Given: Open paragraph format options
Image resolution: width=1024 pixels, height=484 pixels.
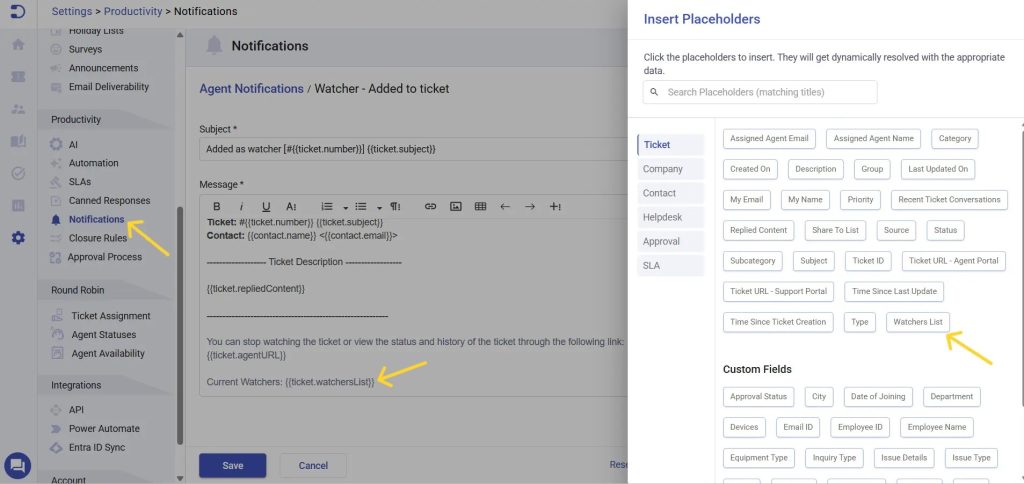Looking at the screenshot, I should (x=395, y=206).
